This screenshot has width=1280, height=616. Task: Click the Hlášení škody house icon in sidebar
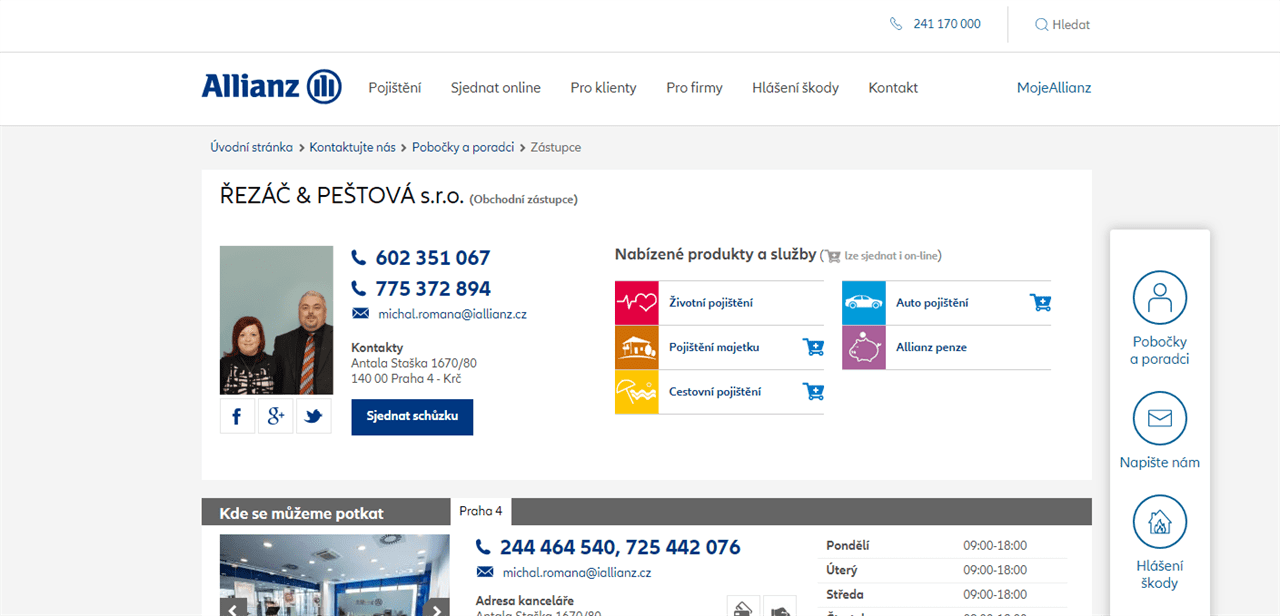[x=1160, y=522]
